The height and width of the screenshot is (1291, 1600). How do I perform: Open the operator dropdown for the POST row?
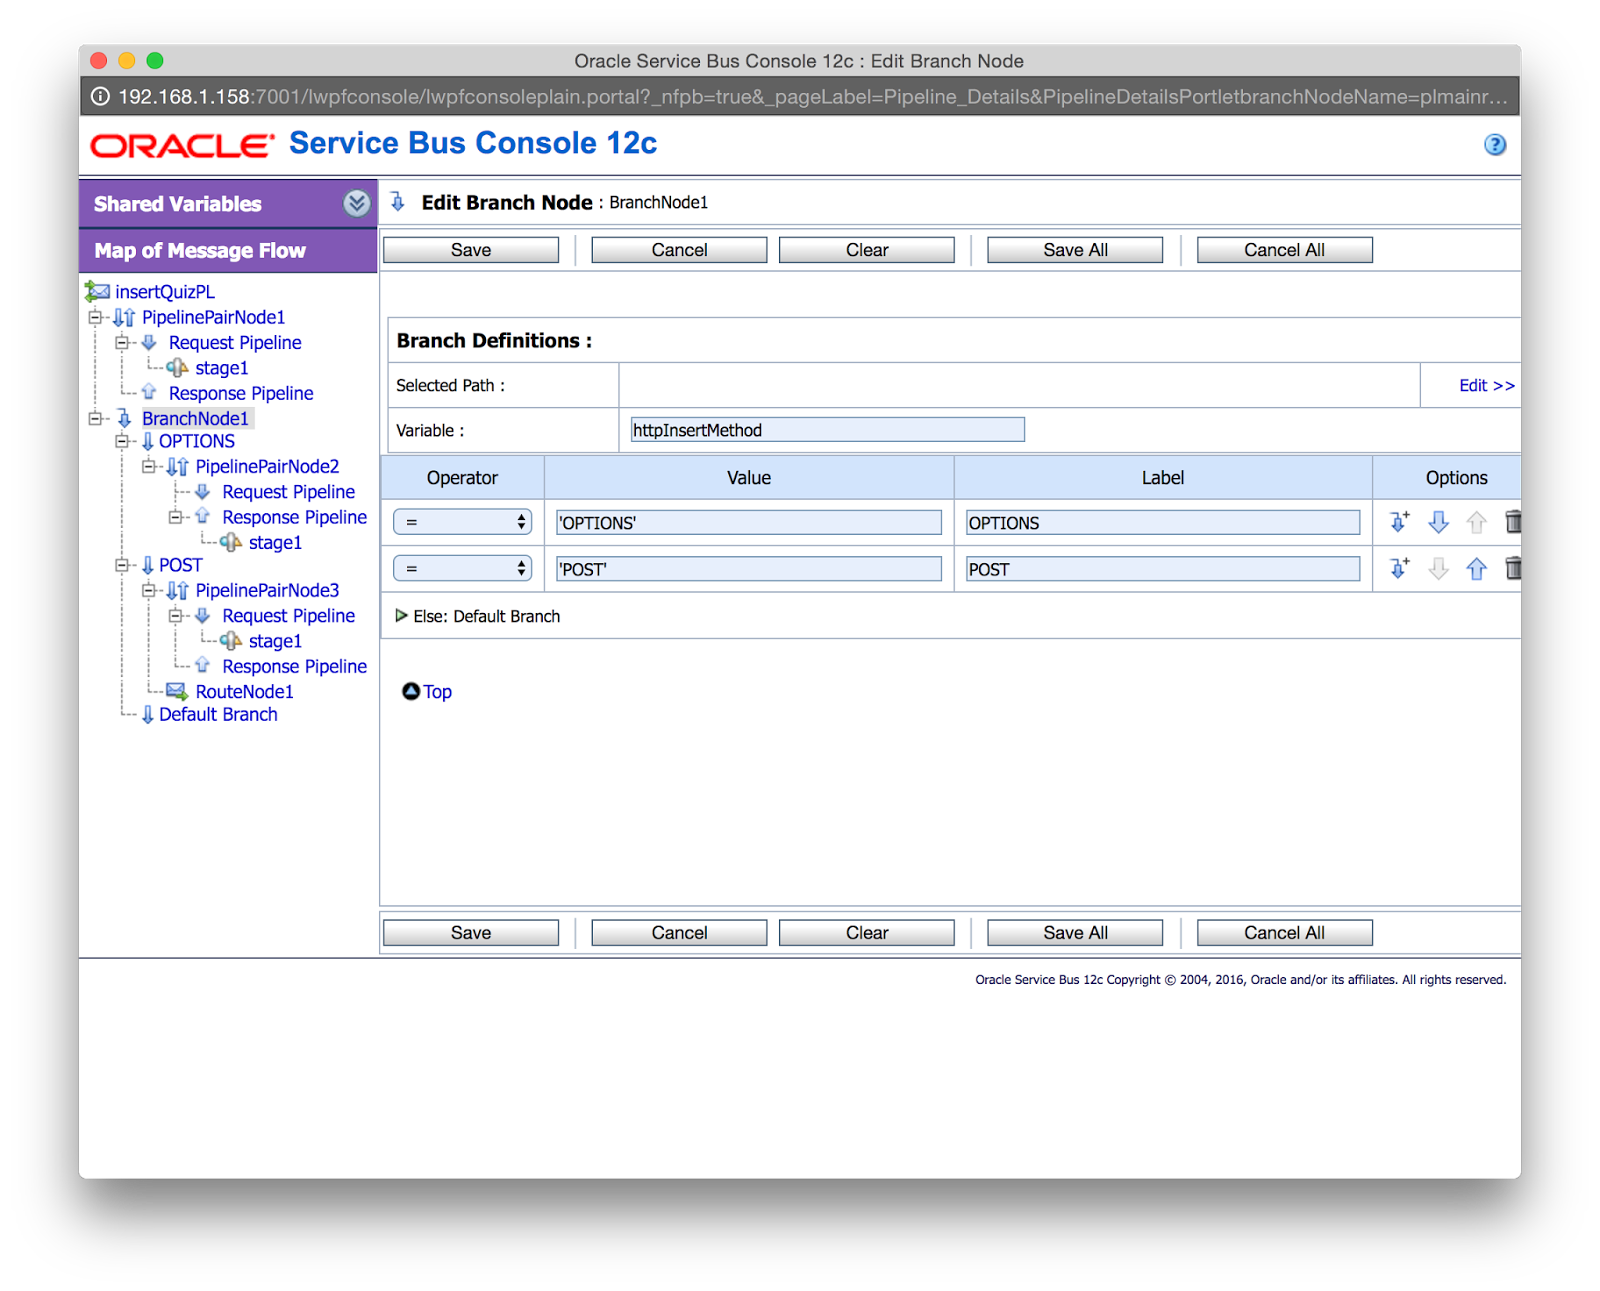pyautogui.click(x=461, y=569)
